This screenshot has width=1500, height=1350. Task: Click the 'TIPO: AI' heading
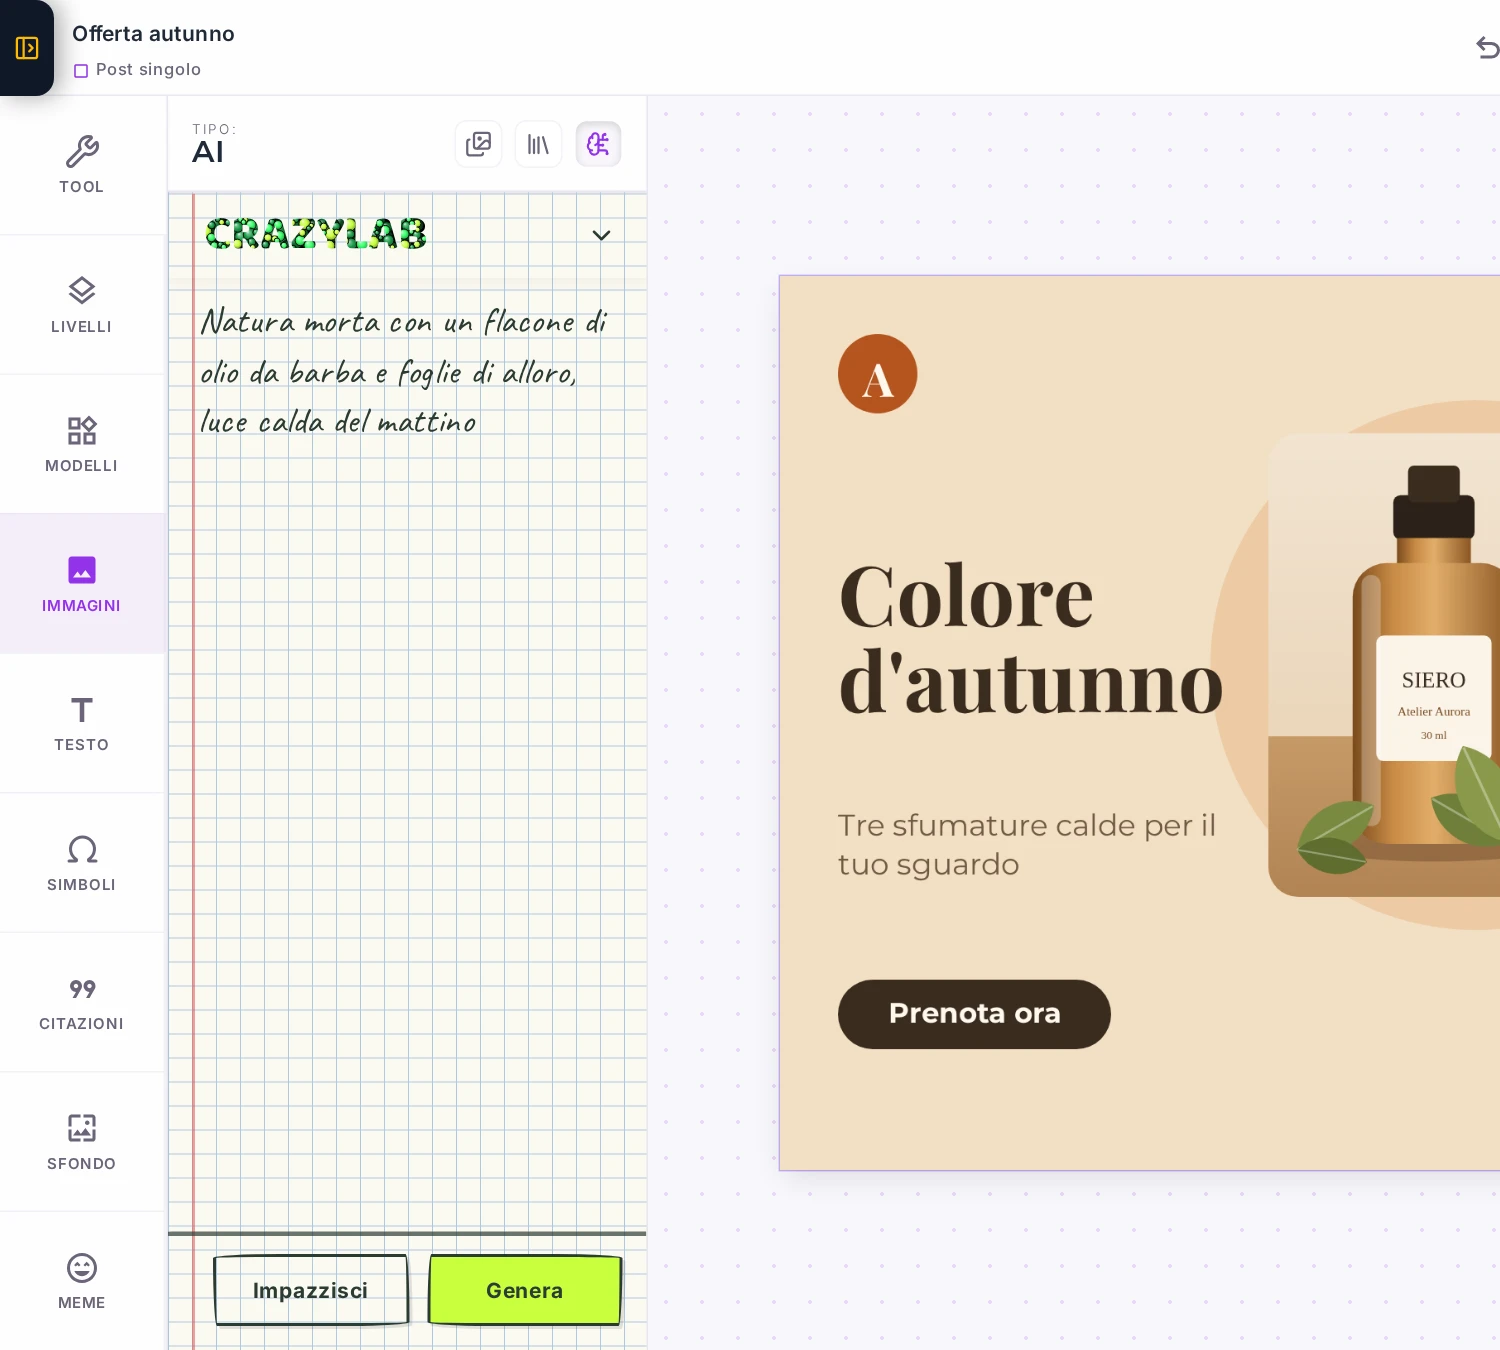coord(214,144)
